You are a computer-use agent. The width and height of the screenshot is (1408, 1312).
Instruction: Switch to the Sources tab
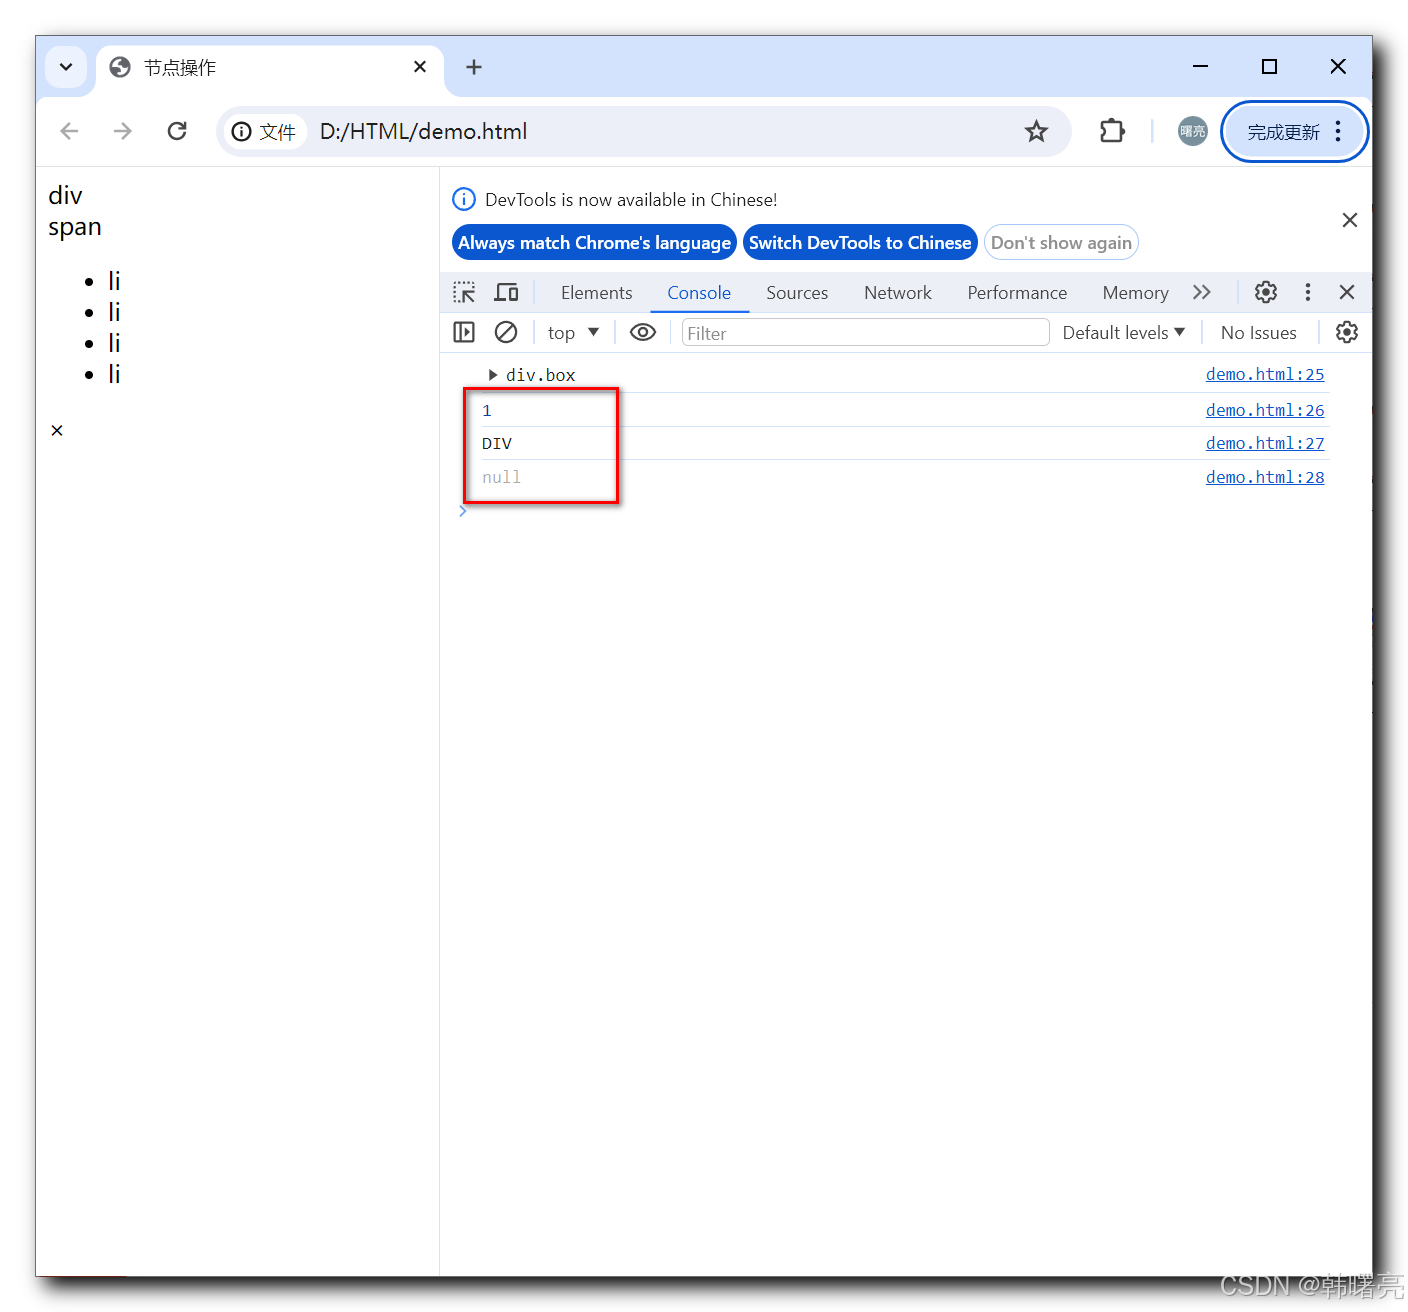(x=797, y=293)
